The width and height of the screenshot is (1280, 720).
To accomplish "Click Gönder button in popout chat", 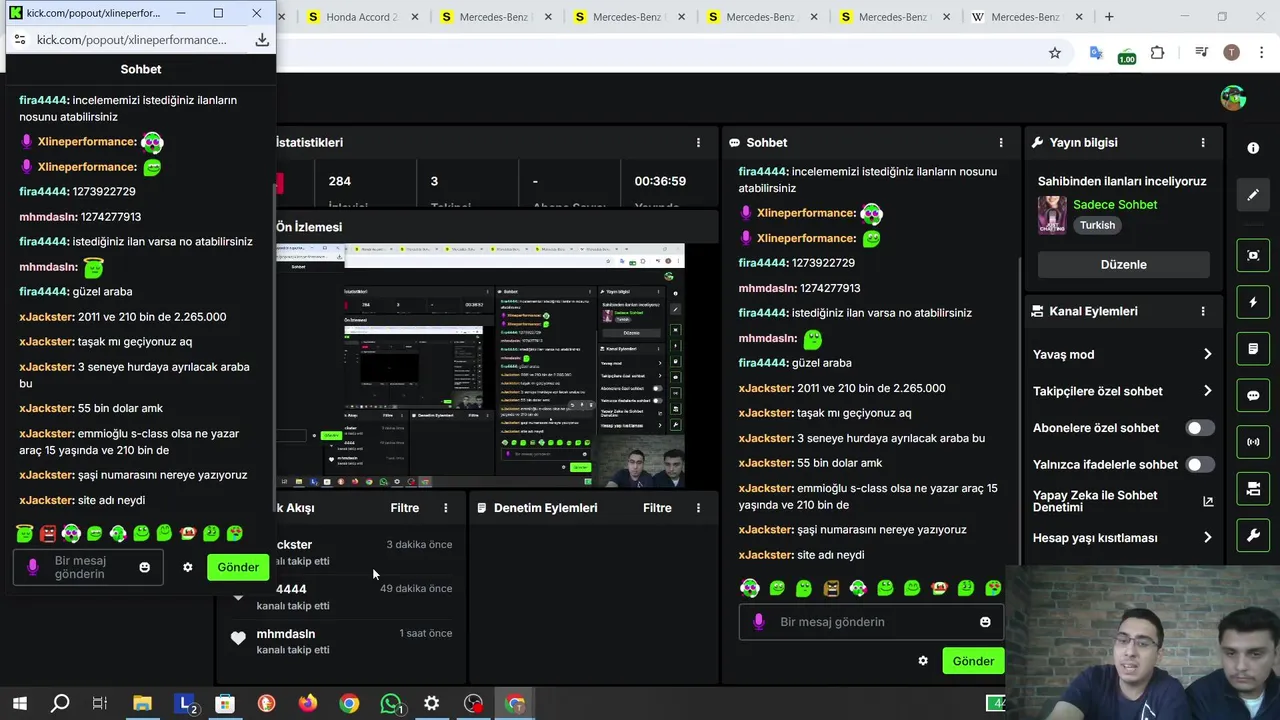I will (x=238, y=567).
